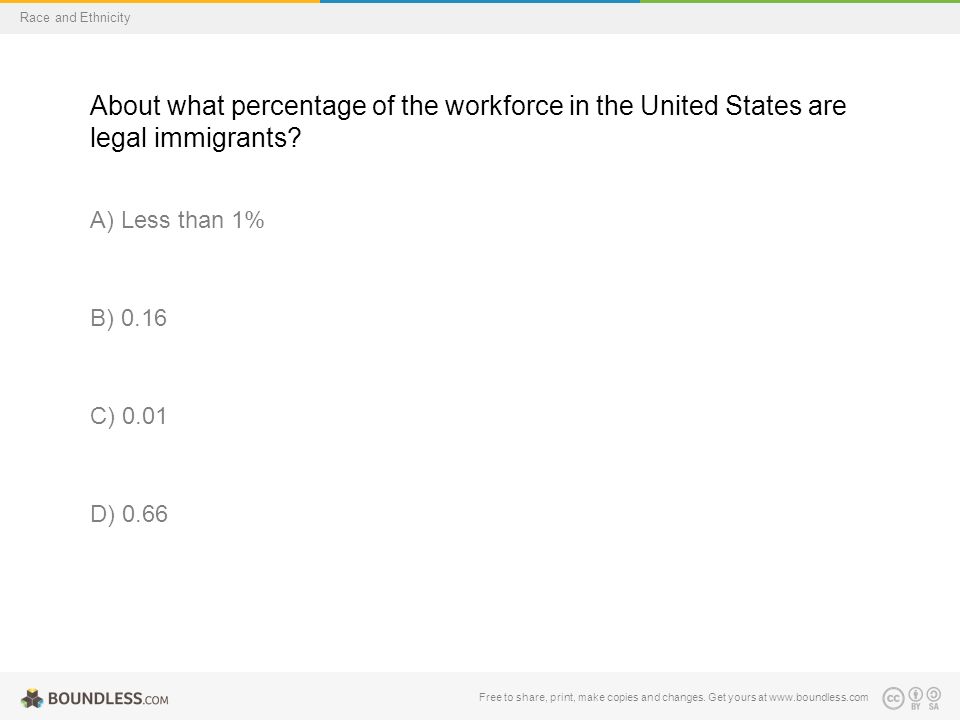Click the 'Free to share, print' footer text
Screen dimensions: 960x720
coord(527,697)
